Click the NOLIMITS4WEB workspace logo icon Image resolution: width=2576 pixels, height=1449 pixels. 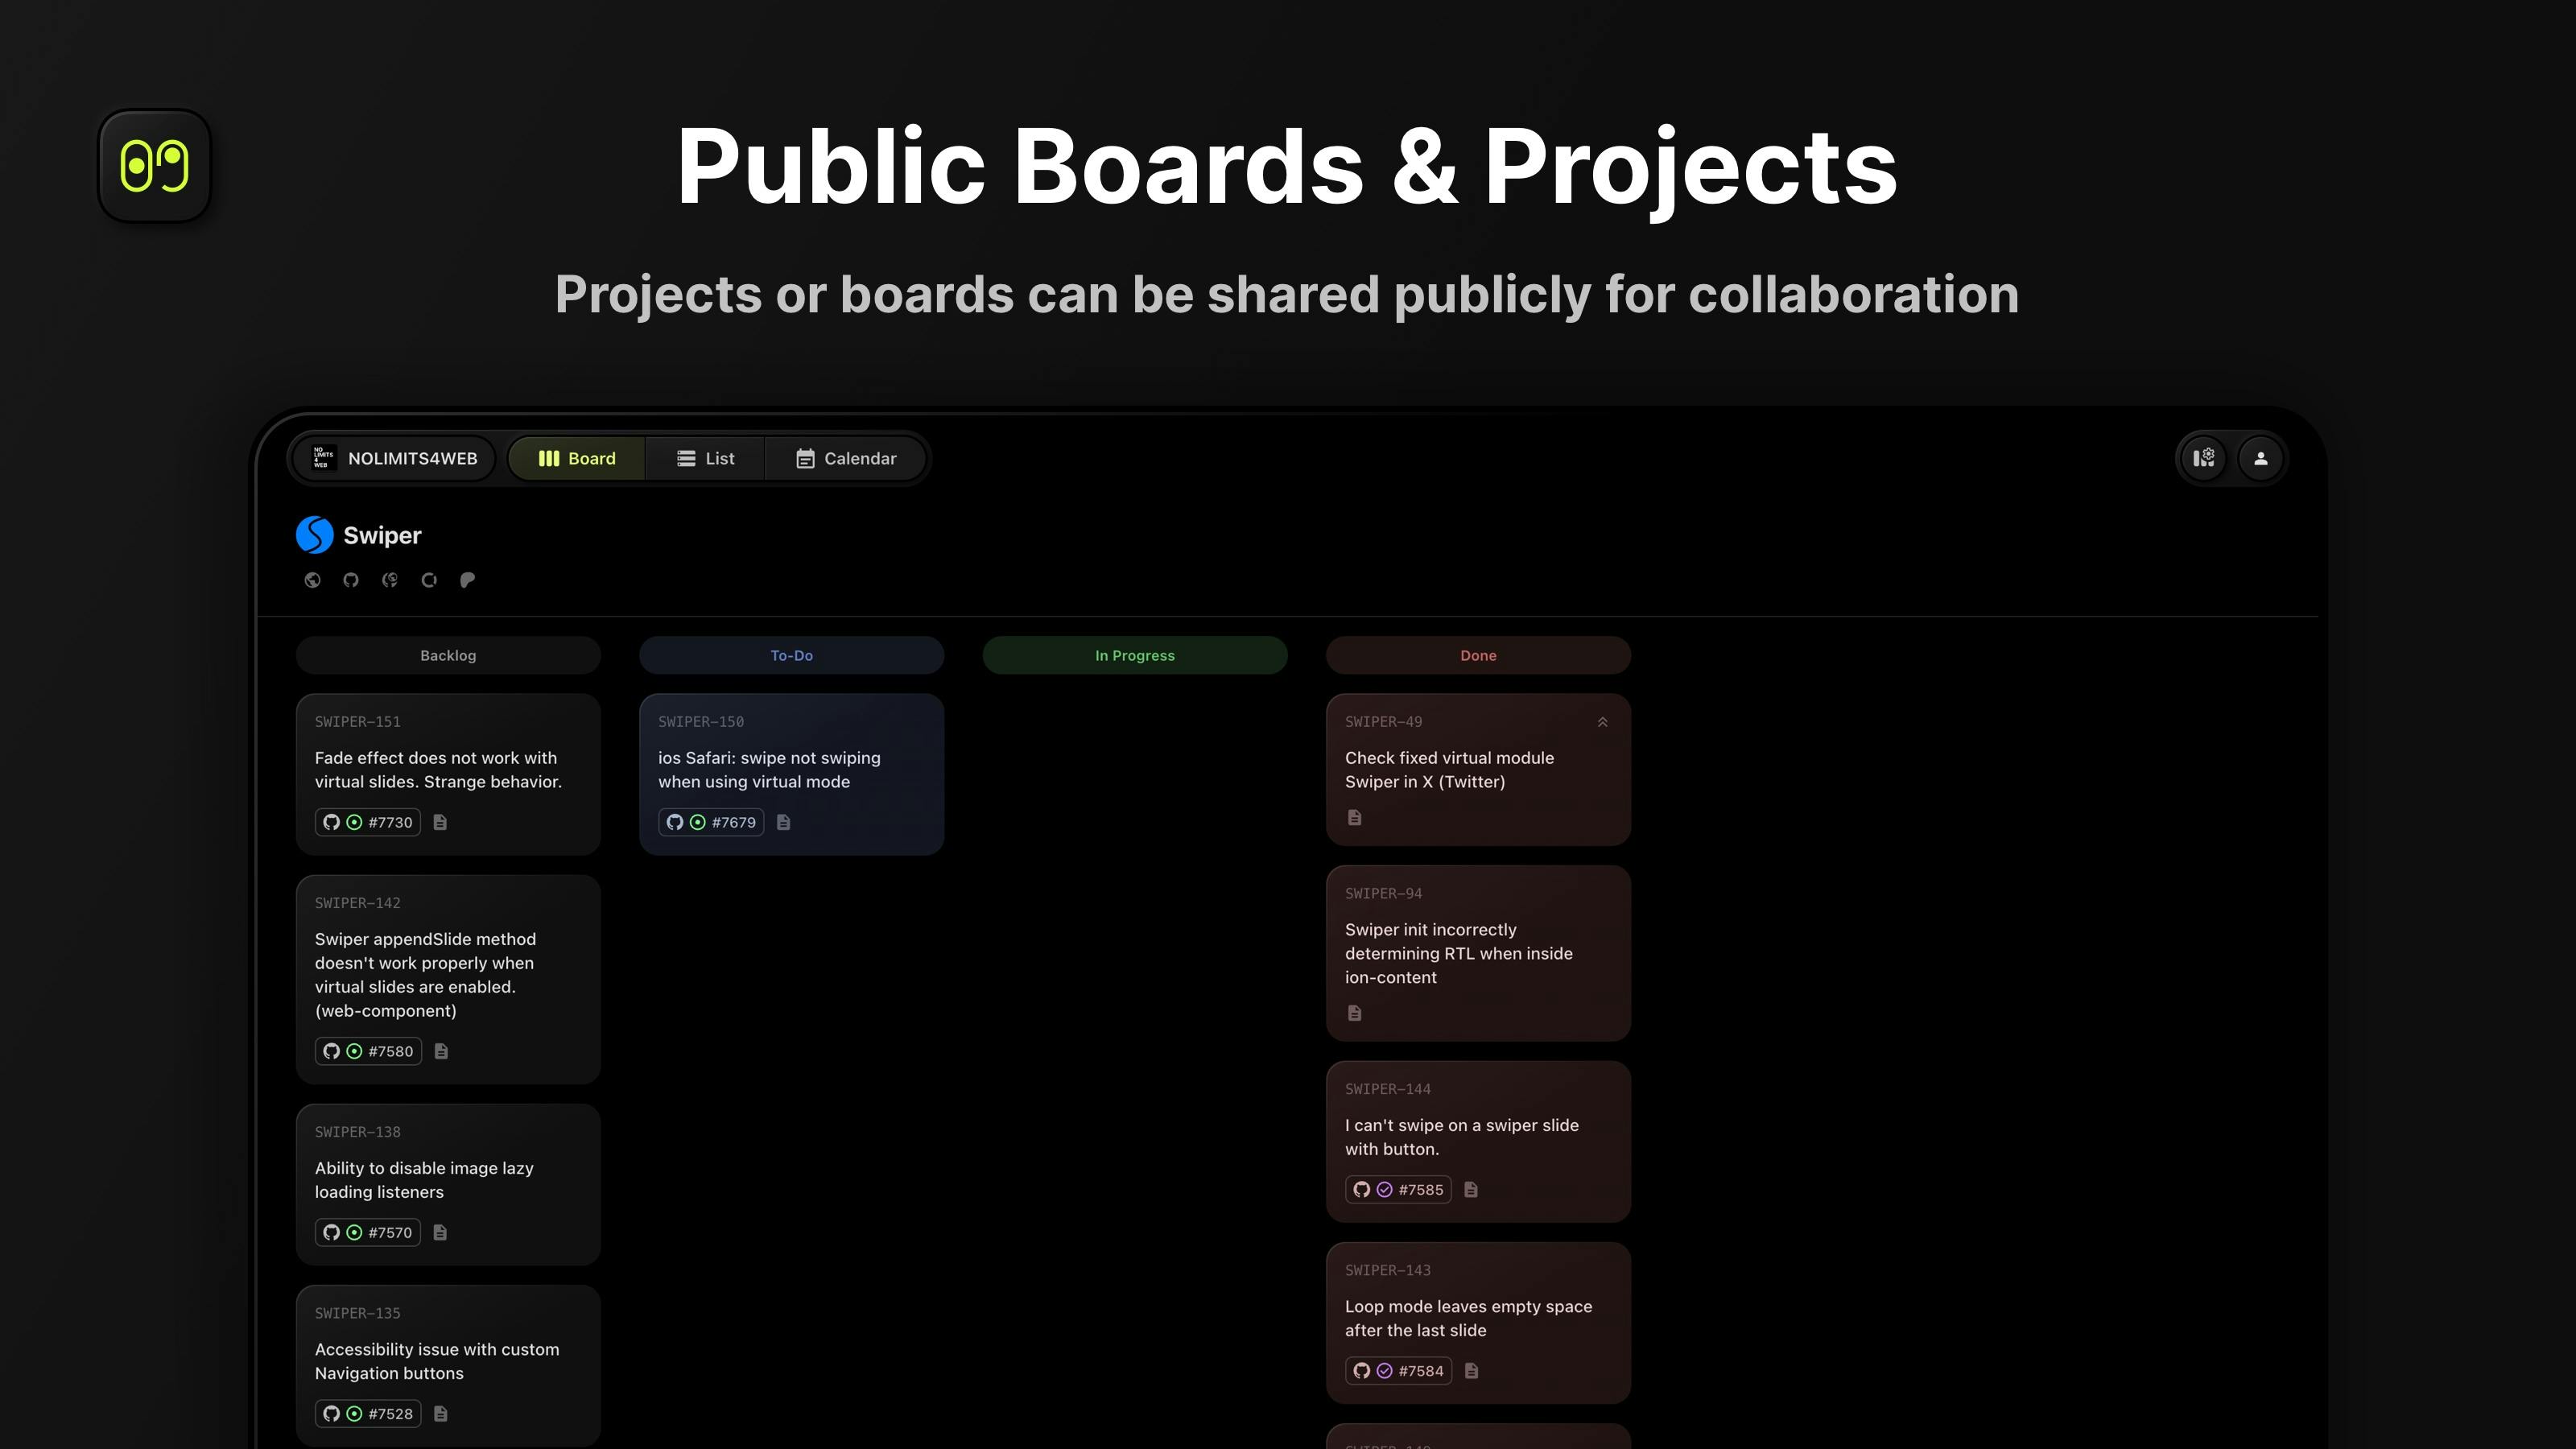tap(322, 458)
